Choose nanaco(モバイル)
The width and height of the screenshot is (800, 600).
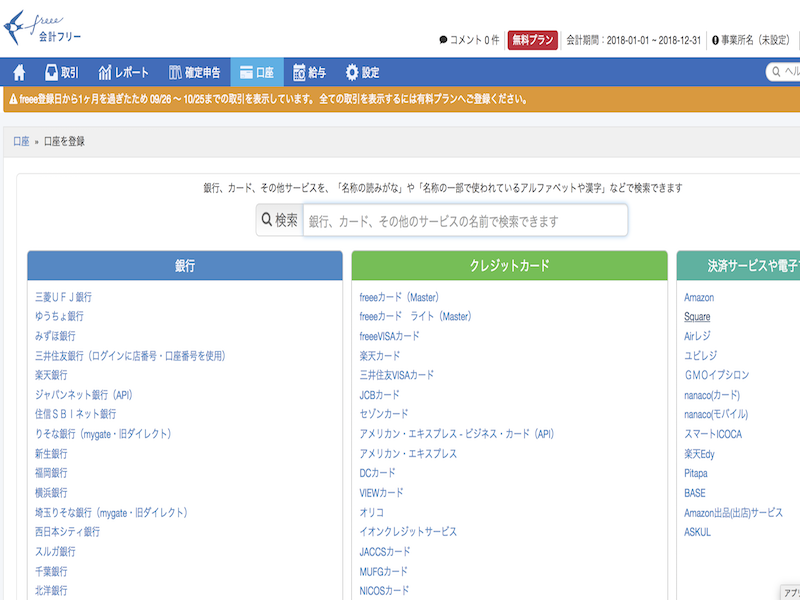click(x=716, y=414)
